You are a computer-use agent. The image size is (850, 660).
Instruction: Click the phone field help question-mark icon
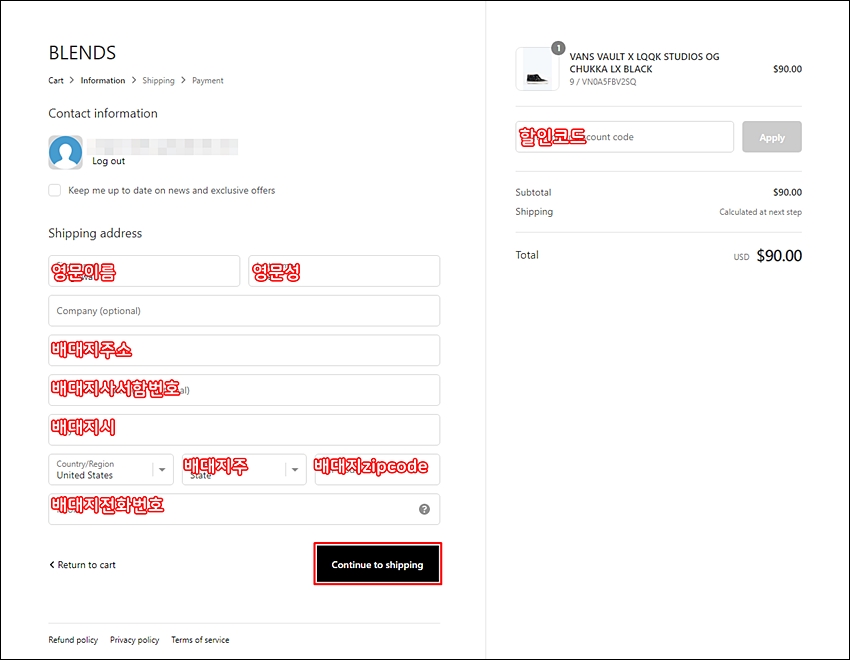(424, 509)
